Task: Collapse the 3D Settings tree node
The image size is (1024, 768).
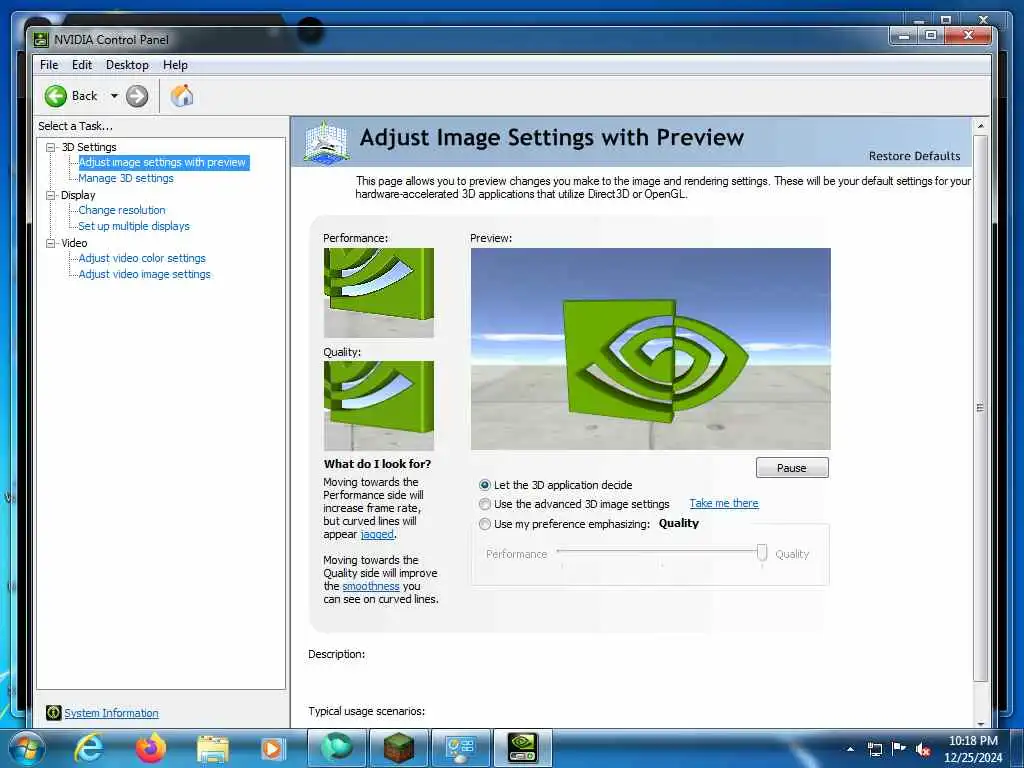Action: pos(50,147)
